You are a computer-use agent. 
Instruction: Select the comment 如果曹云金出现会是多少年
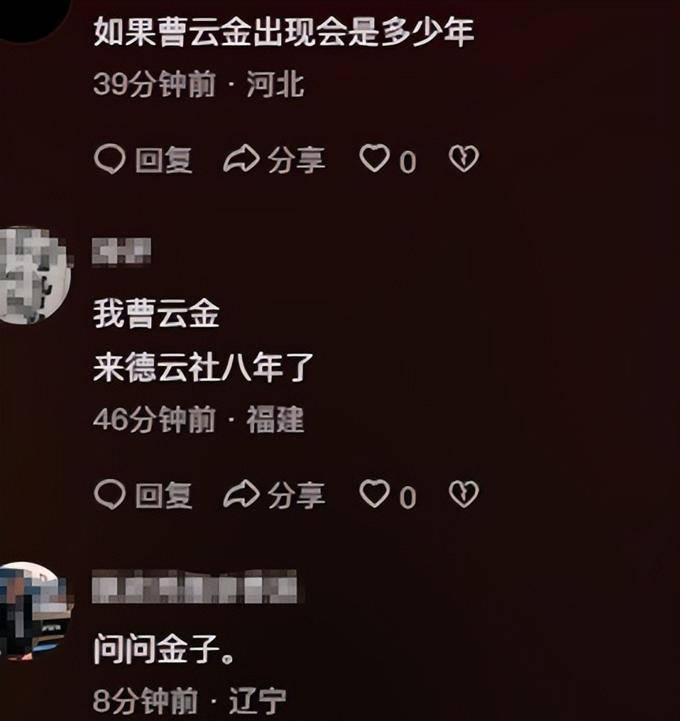(284, 32)
